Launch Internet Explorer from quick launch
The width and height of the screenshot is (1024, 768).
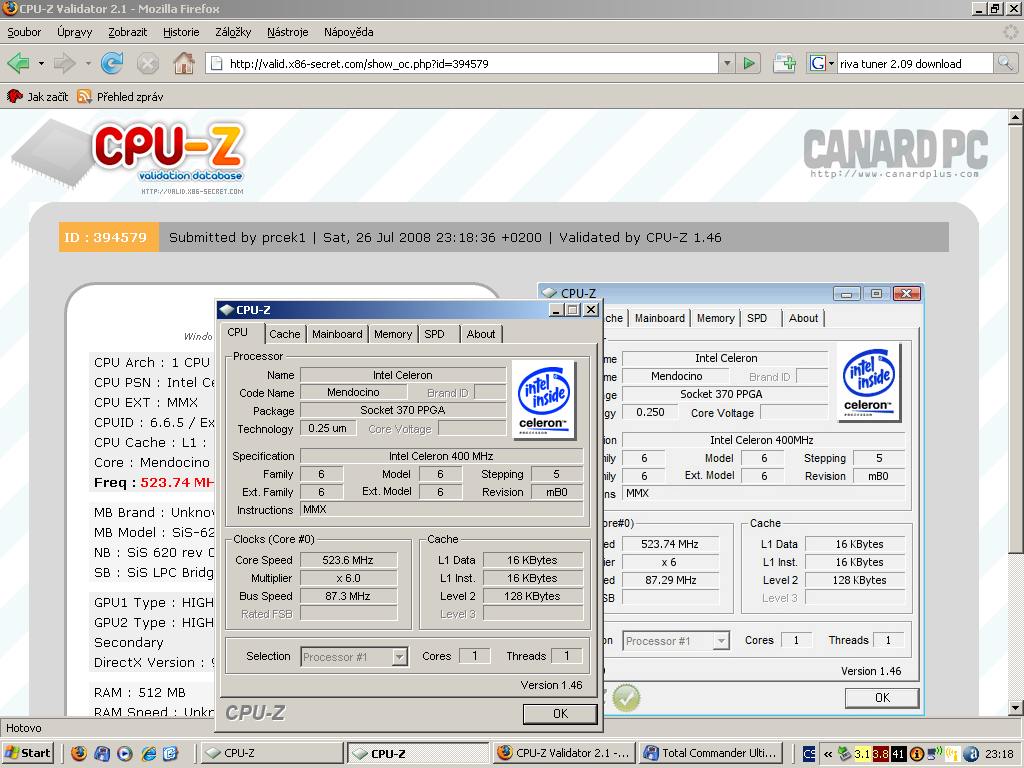[x=148, y=753]
